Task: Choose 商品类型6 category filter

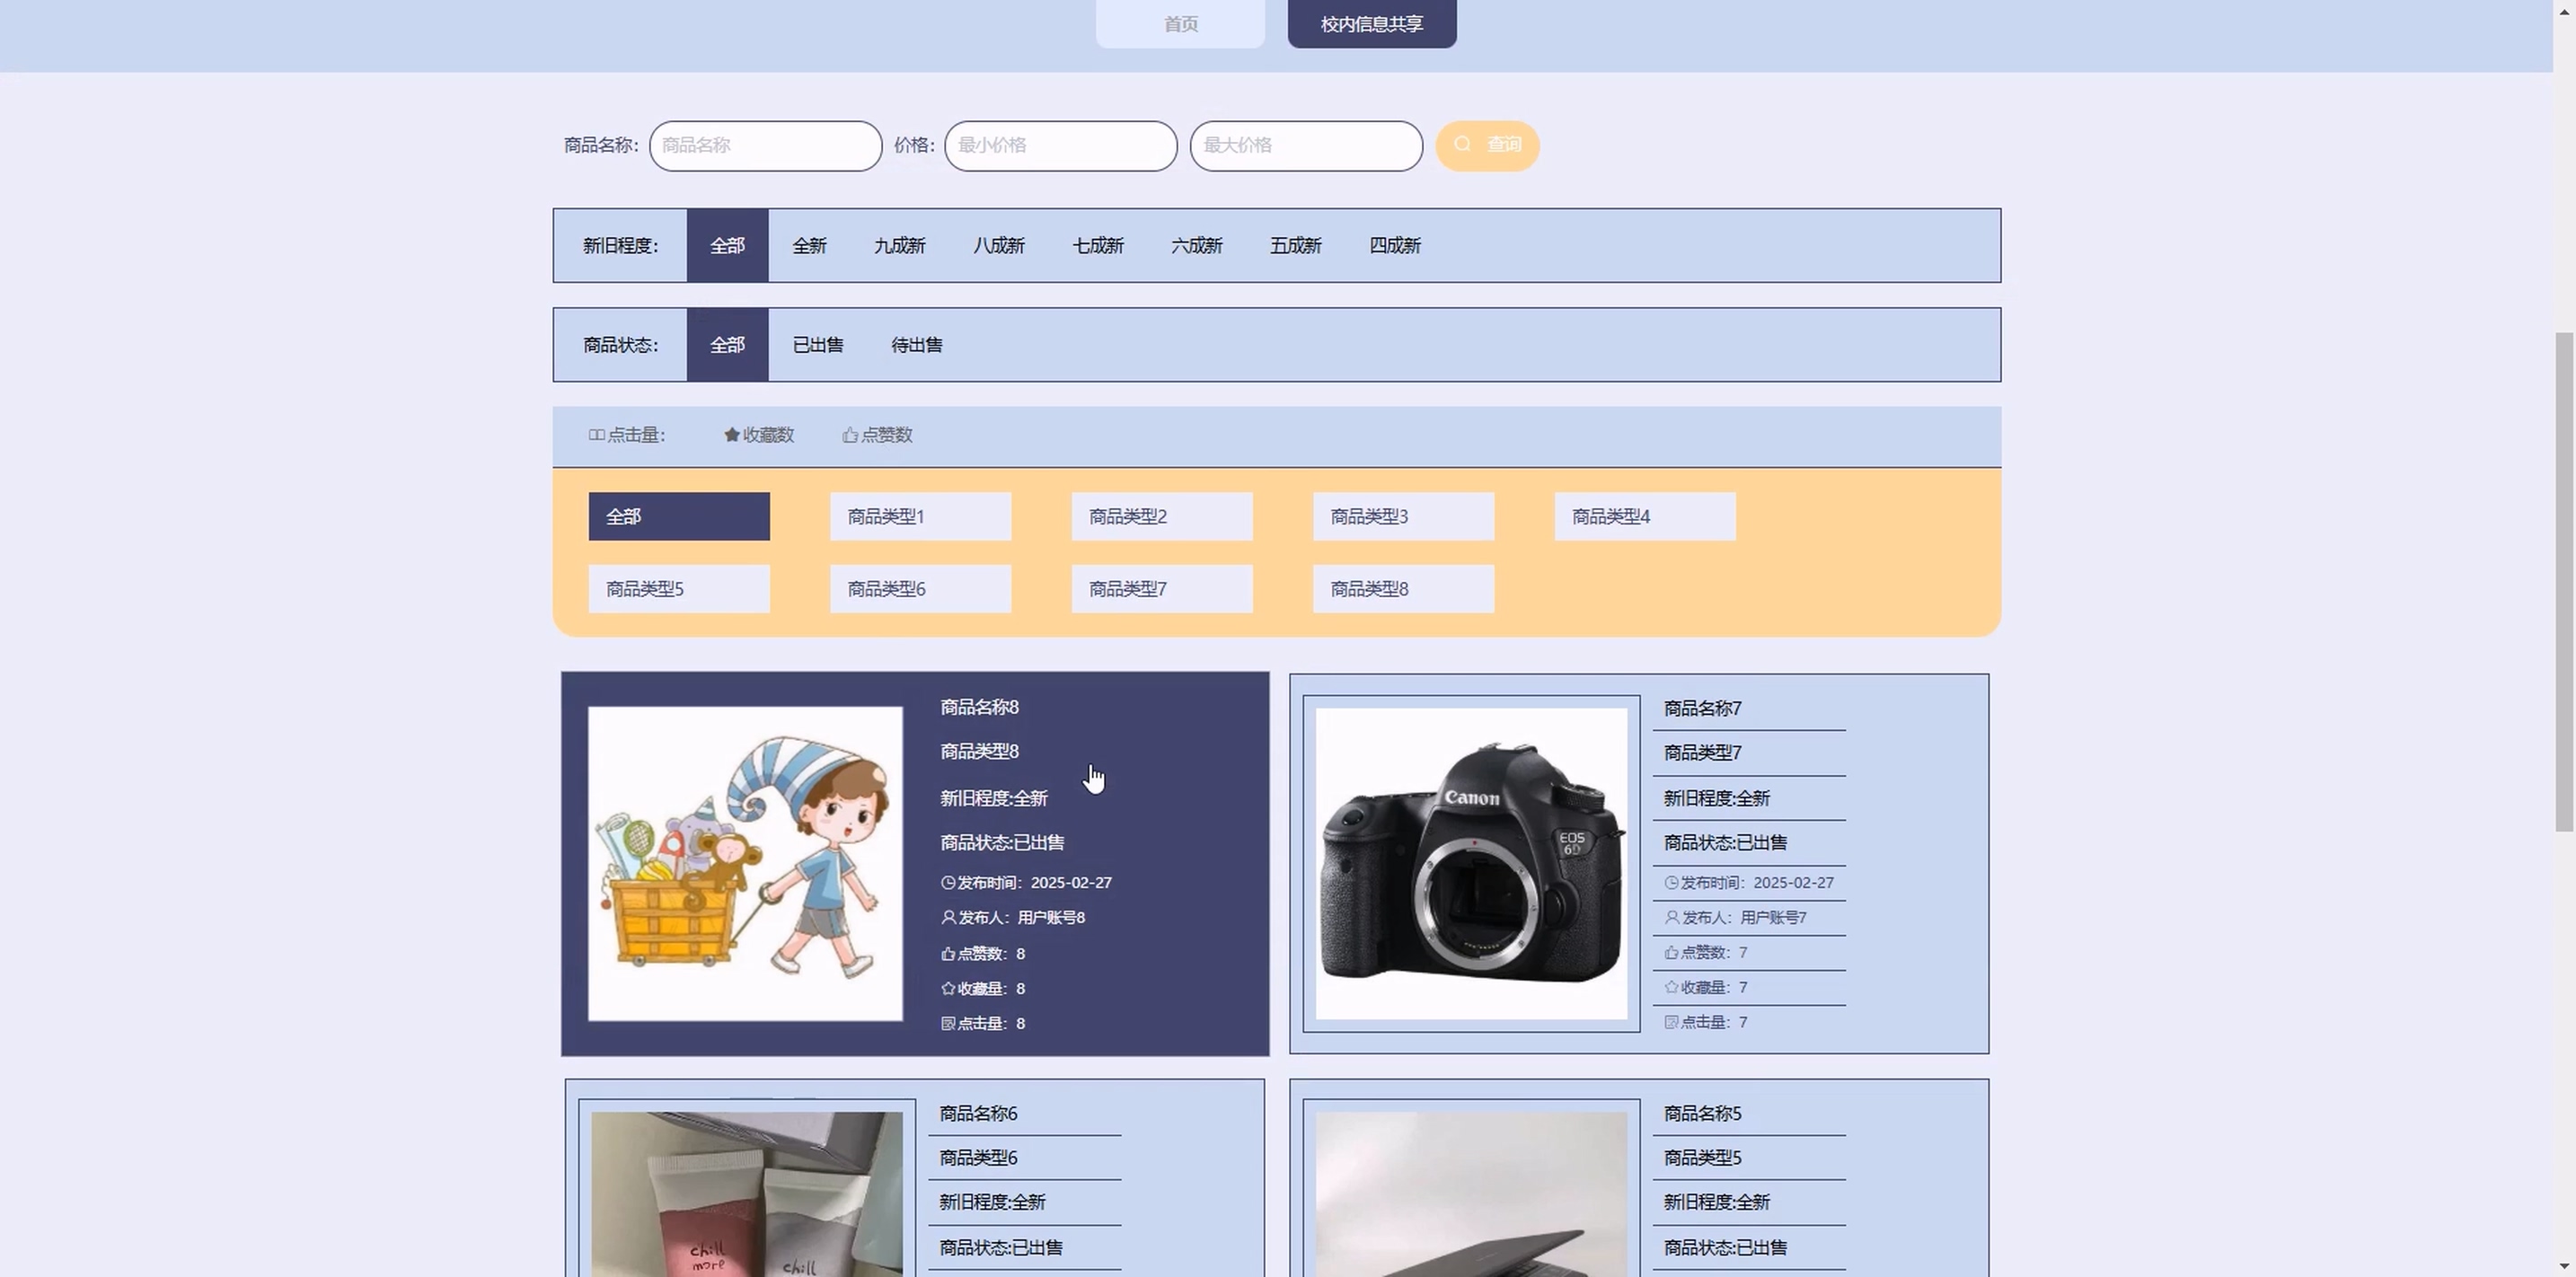Action: [x=920, y=589]
